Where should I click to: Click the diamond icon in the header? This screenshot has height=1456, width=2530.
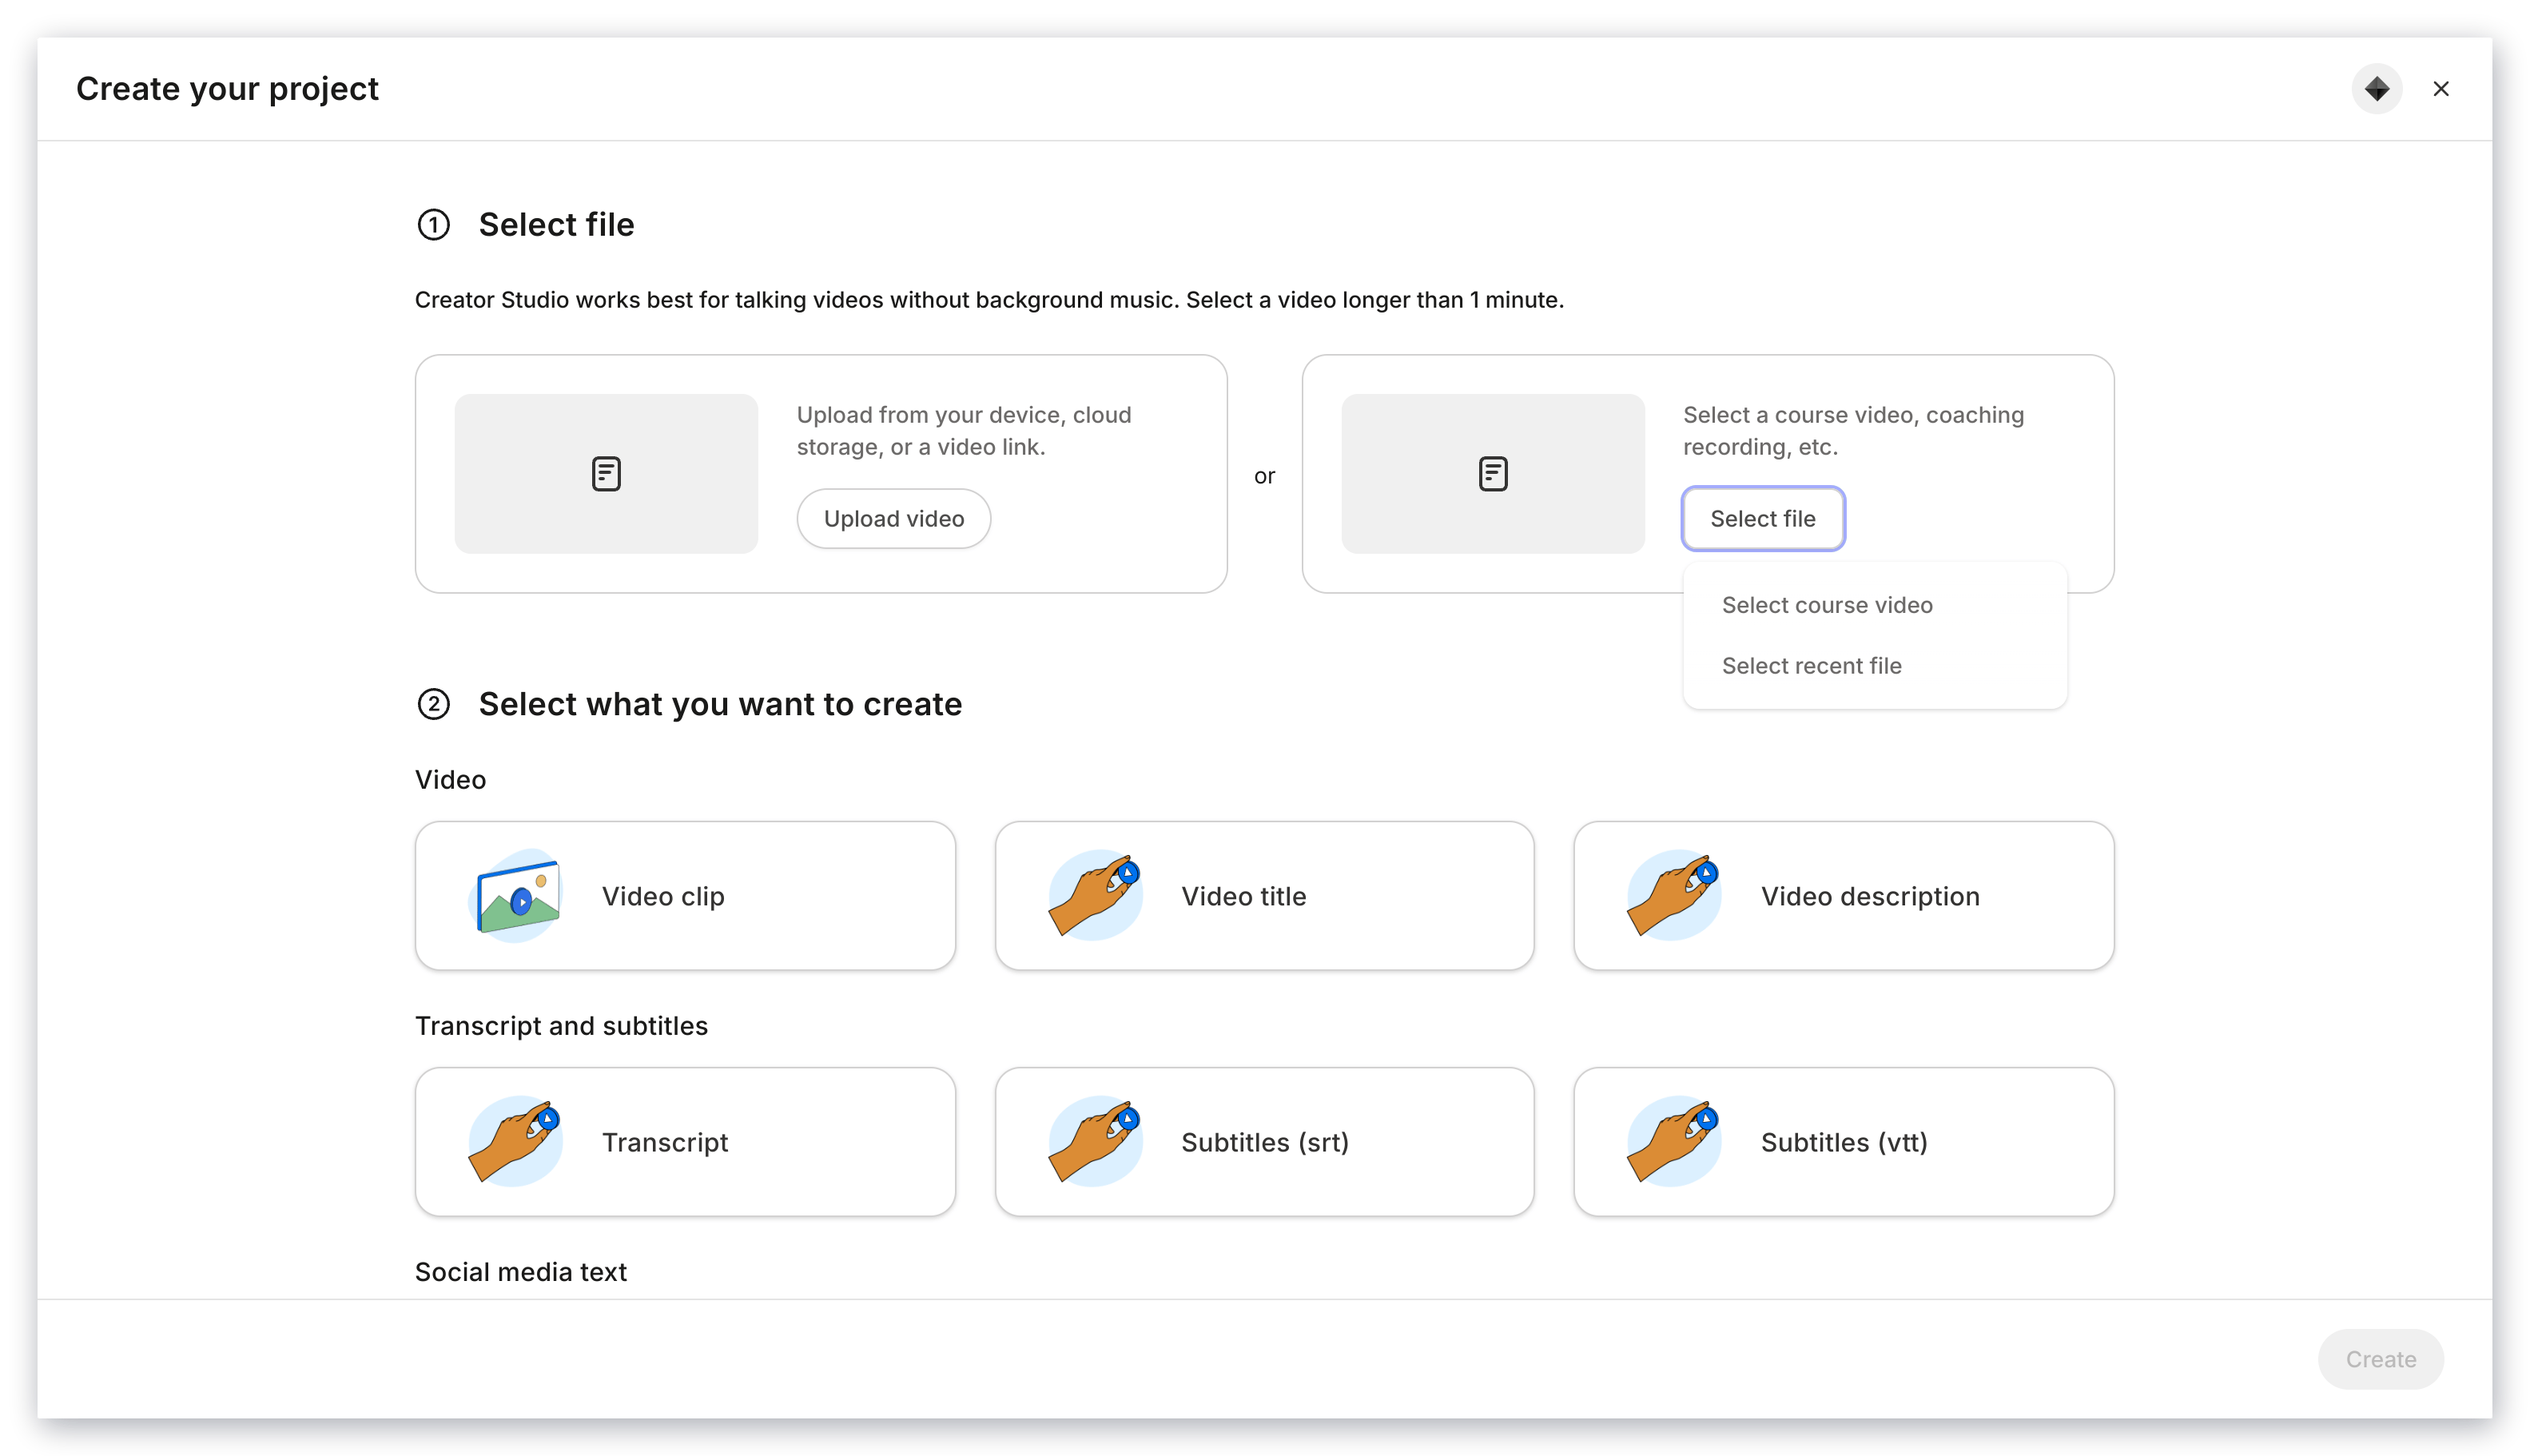(x=2376, y=89)
